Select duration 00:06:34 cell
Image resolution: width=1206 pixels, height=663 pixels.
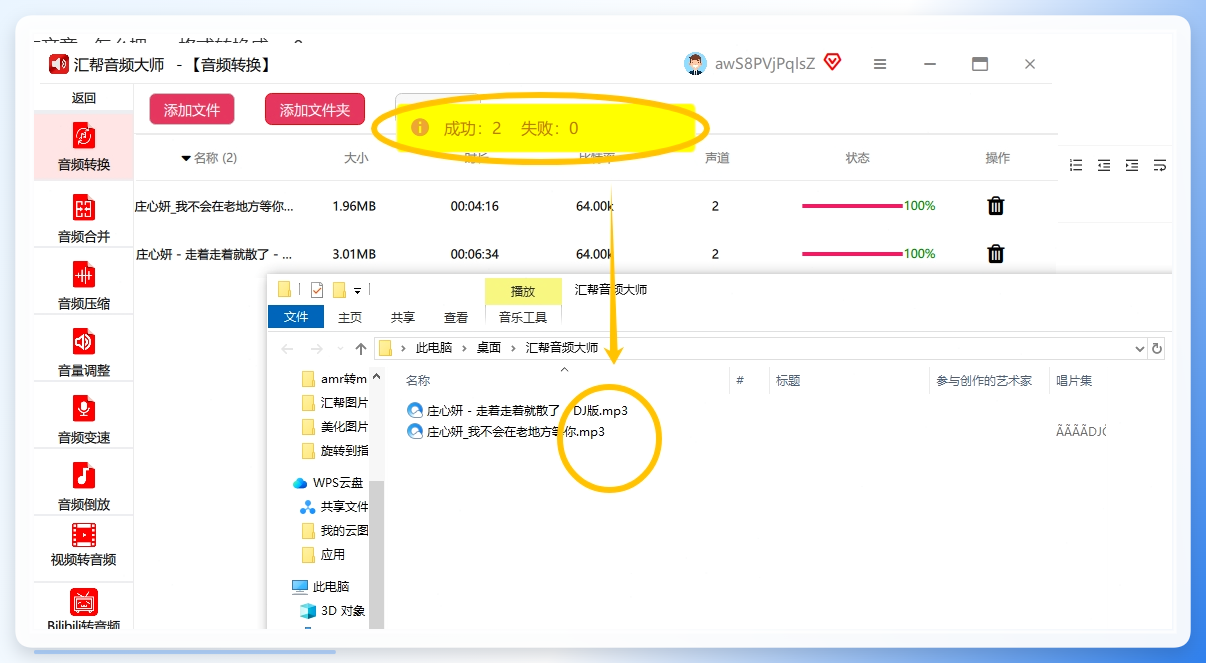point(474,254)
